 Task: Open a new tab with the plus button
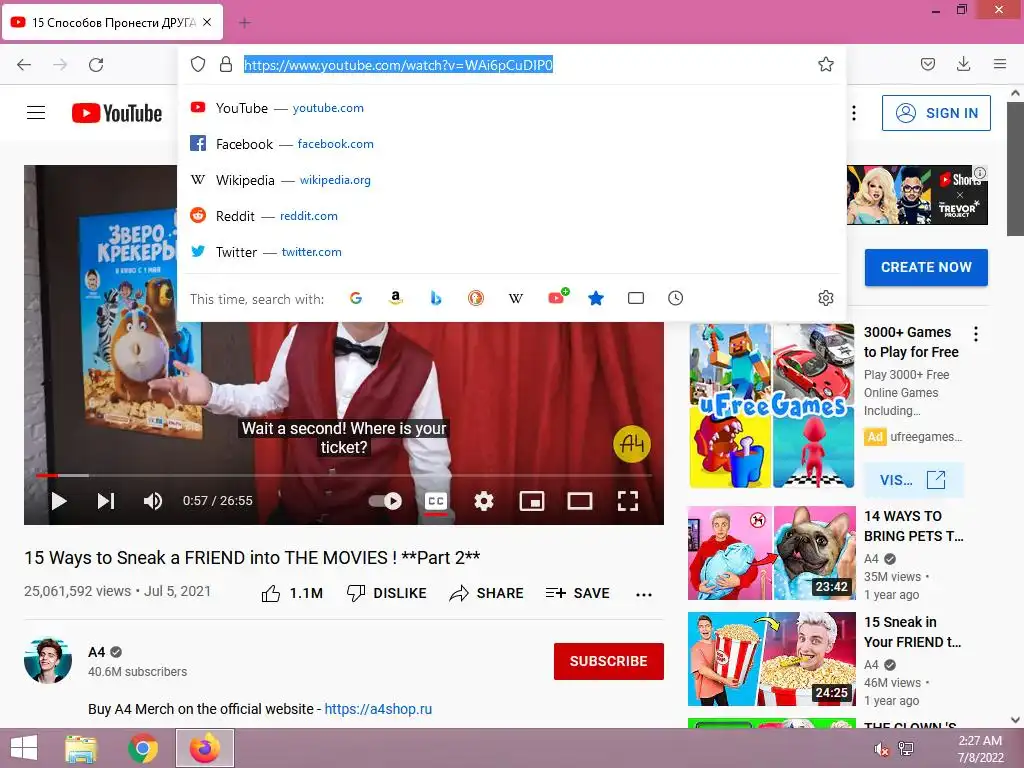click(x=245, y=23)
